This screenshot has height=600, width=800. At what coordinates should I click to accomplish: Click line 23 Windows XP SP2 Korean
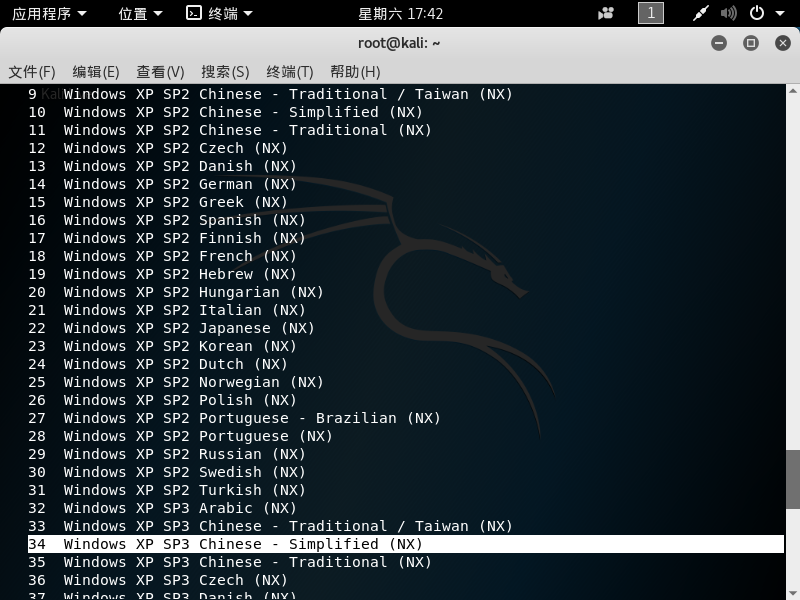tap(162, 346)
